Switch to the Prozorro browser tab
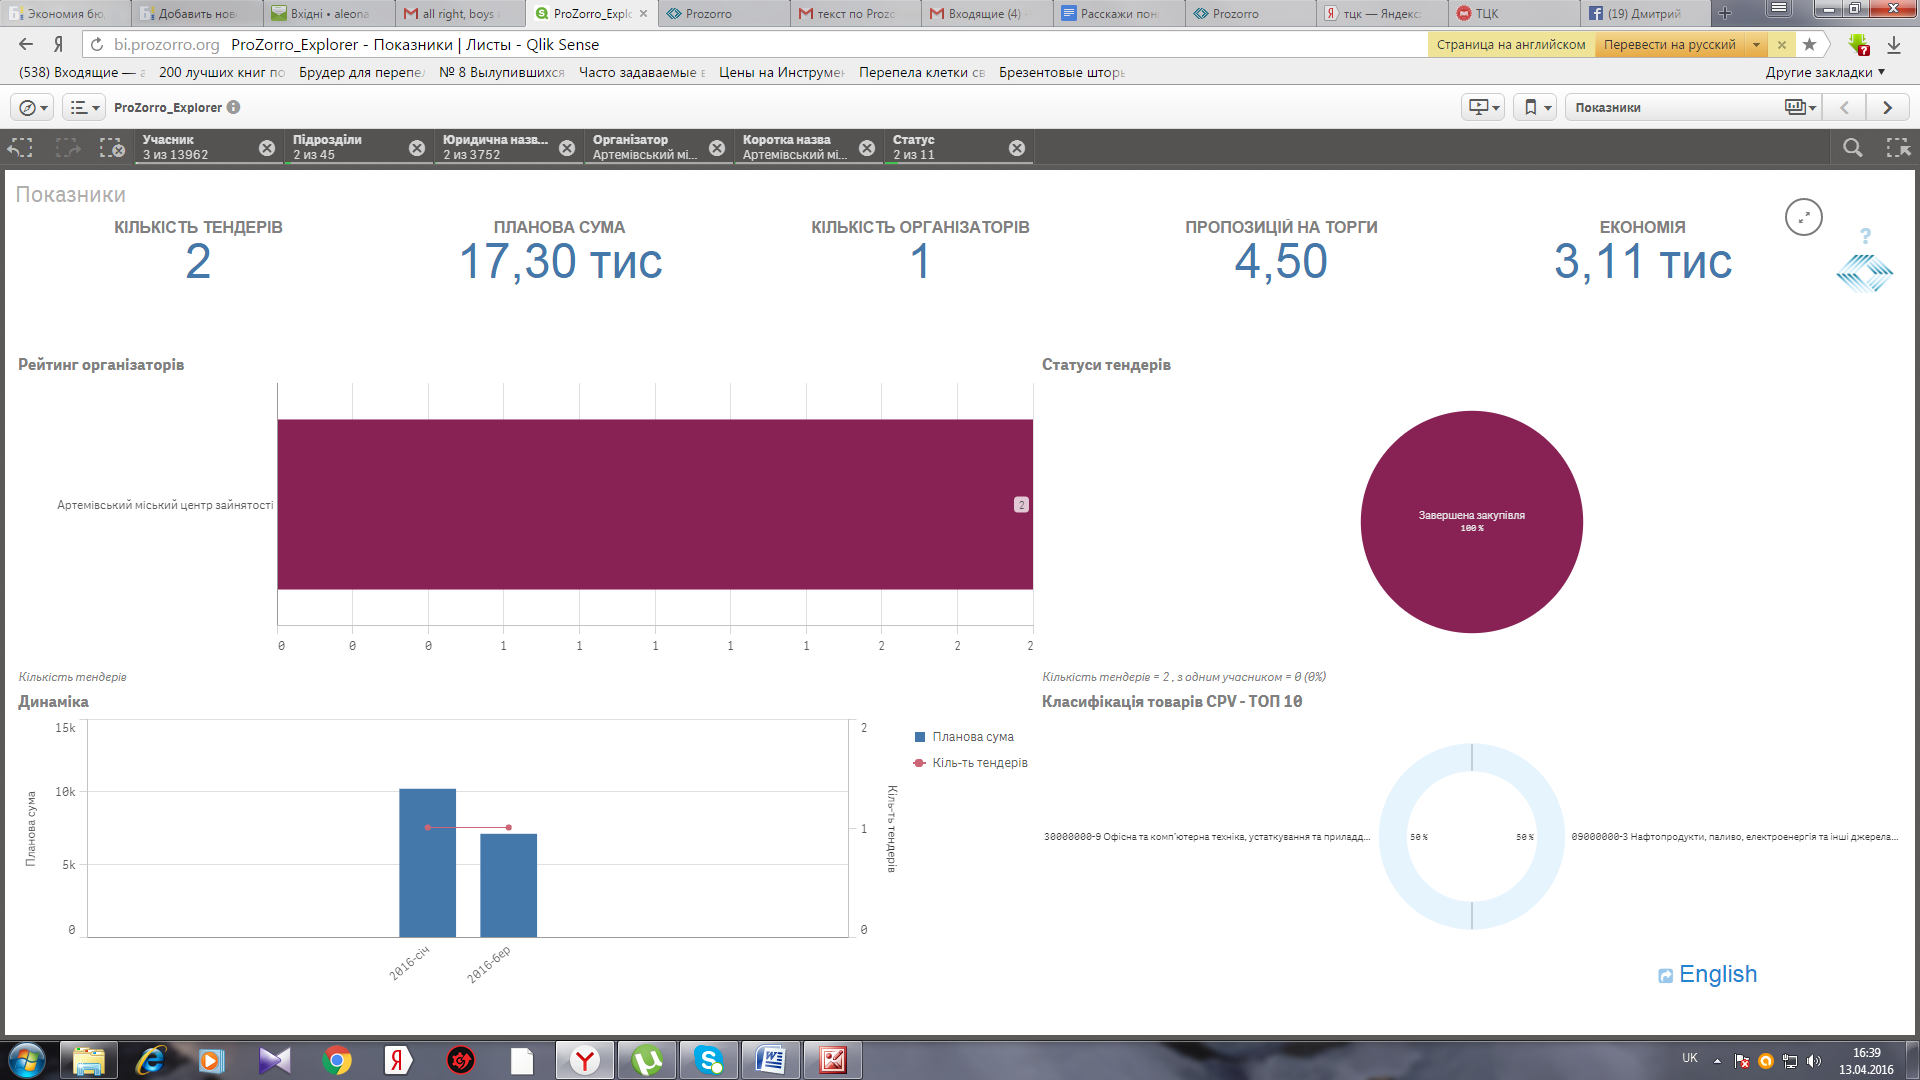This screenshot has width=1920, height=1080. click(709, 14)
